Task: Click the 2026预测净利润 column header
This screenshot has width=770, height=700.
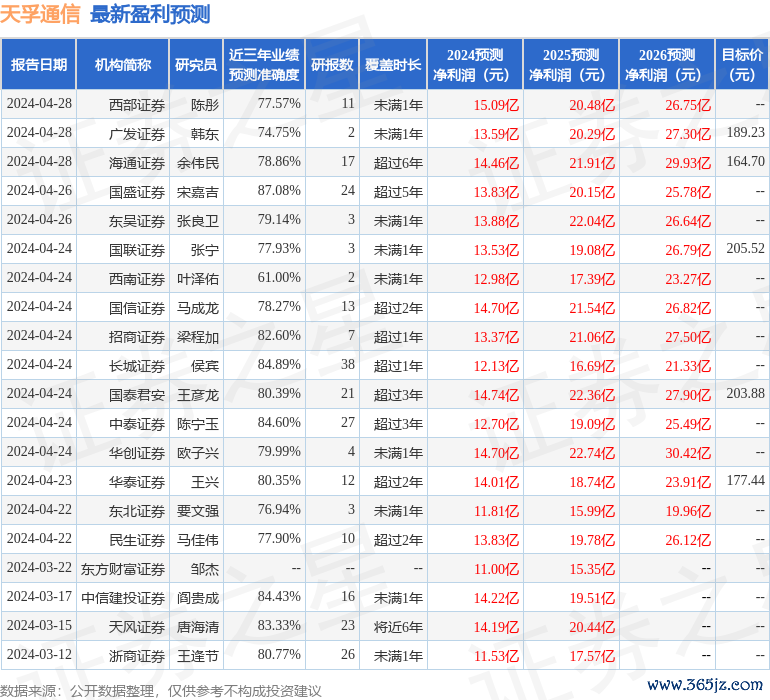Action: (667, 65)
